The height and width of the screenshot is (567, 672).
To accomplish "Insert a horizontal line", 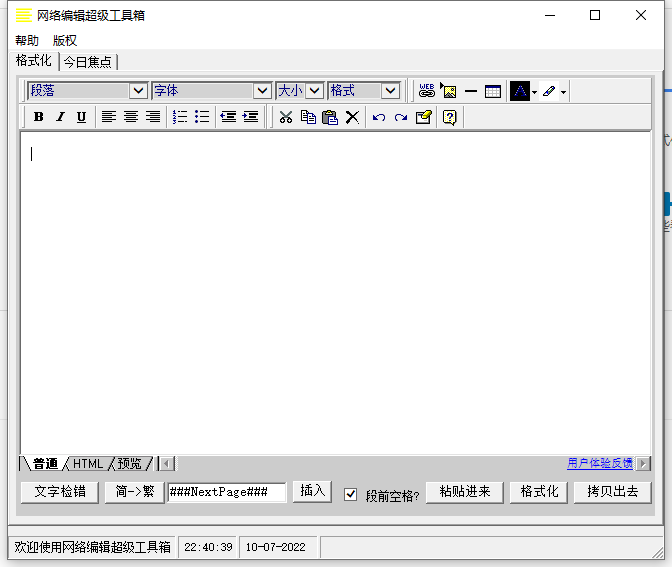I will tap(471, 91).
